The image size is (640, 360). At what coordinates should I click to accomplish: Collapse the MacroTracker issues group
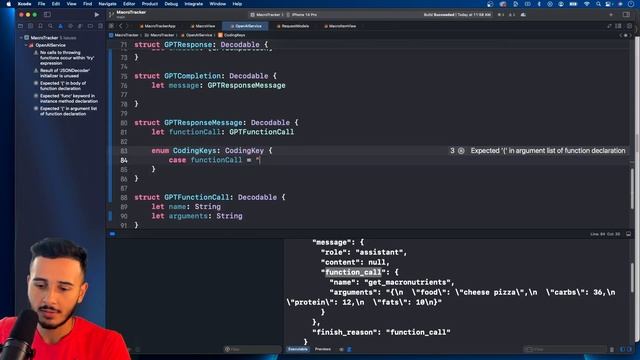[x=21, y=38]
